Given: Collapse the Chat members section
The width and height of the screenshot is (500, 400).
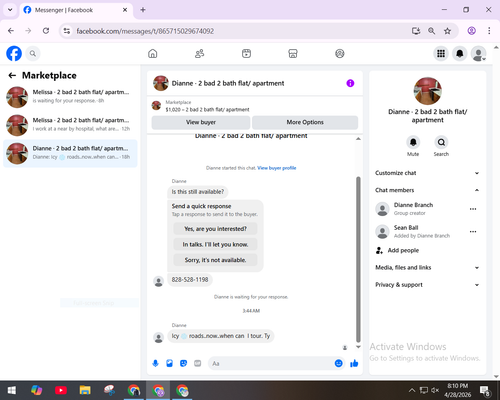Looking at the screenshot, I should pyautogui.click(x=427, y=190).
